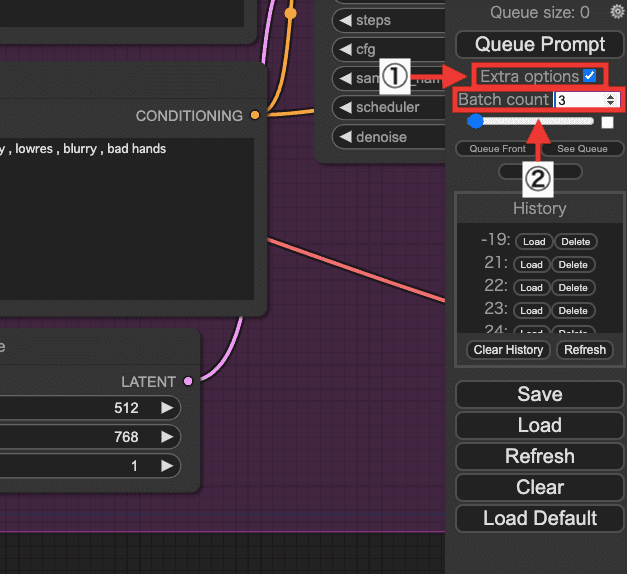Click the Load Default button

tap(539, 518)
